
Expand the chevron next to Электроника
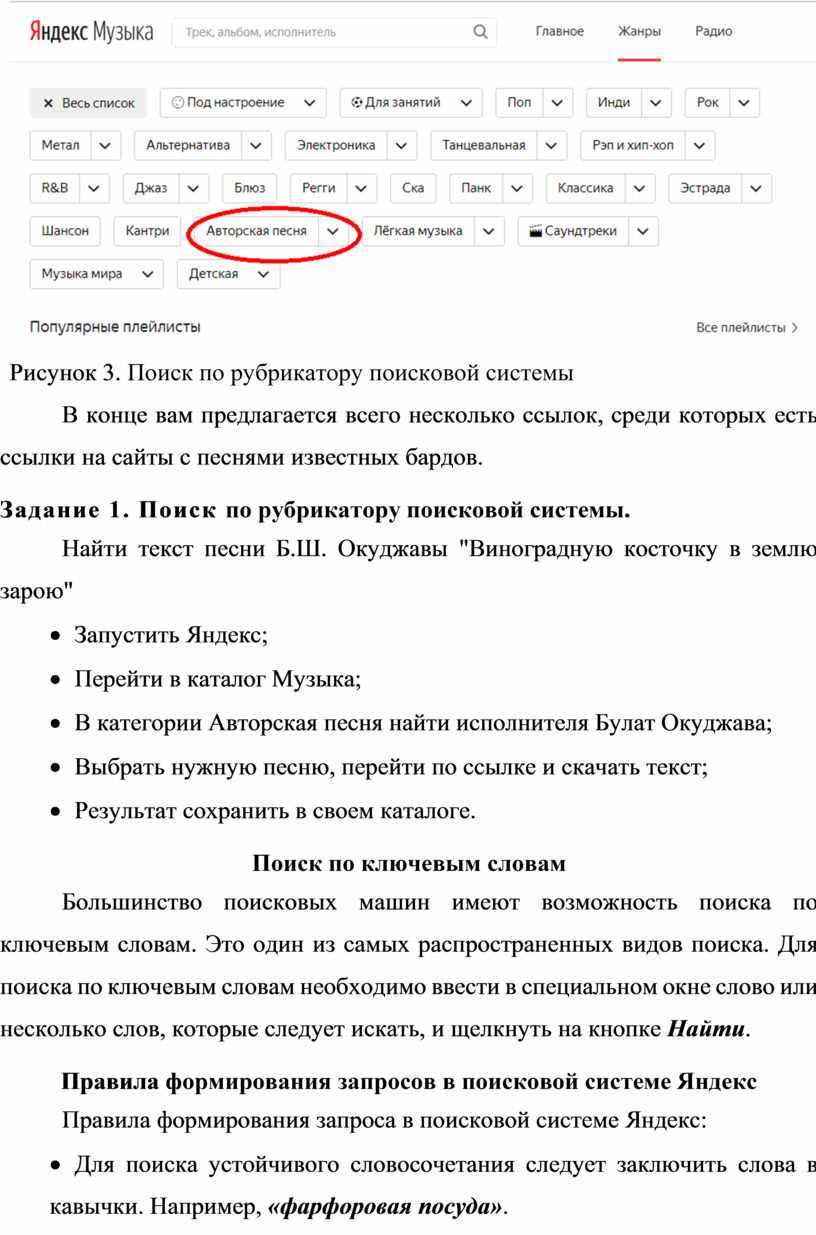402,146
